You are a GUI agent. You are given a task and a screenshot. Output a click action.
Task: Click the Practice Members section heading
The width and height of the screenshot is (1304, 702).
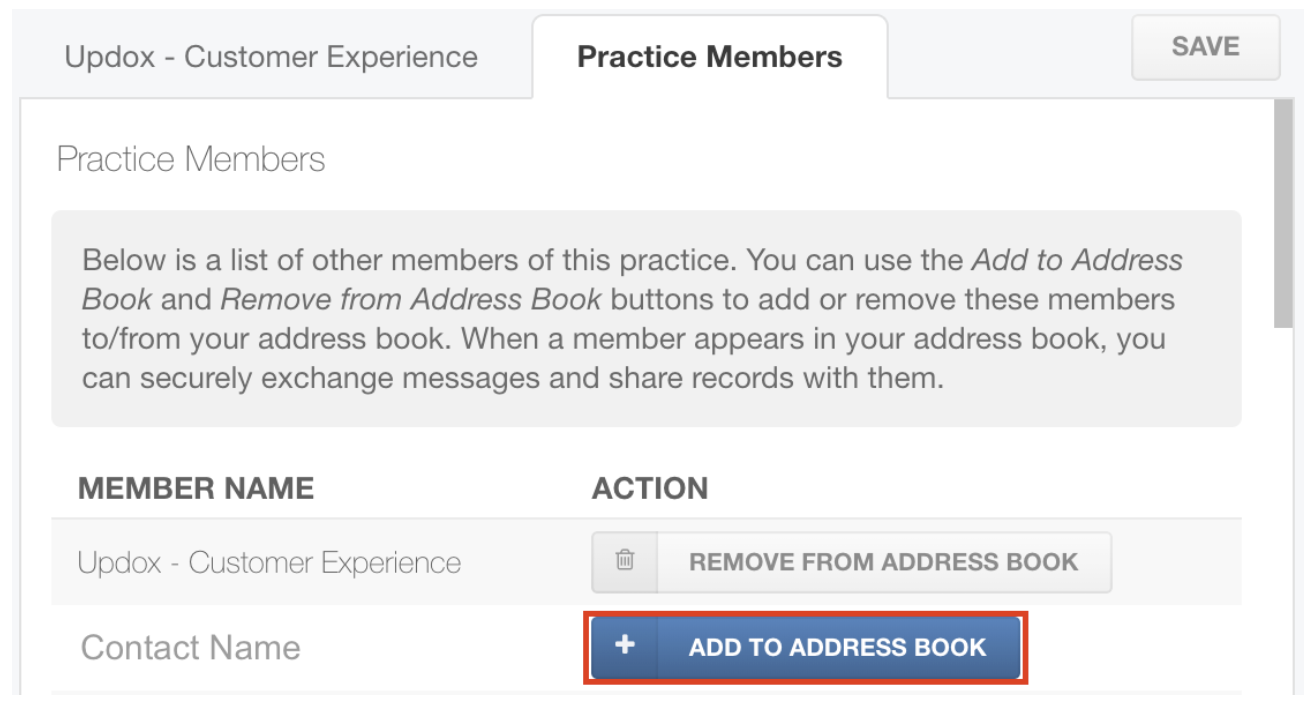coord(191,159)
